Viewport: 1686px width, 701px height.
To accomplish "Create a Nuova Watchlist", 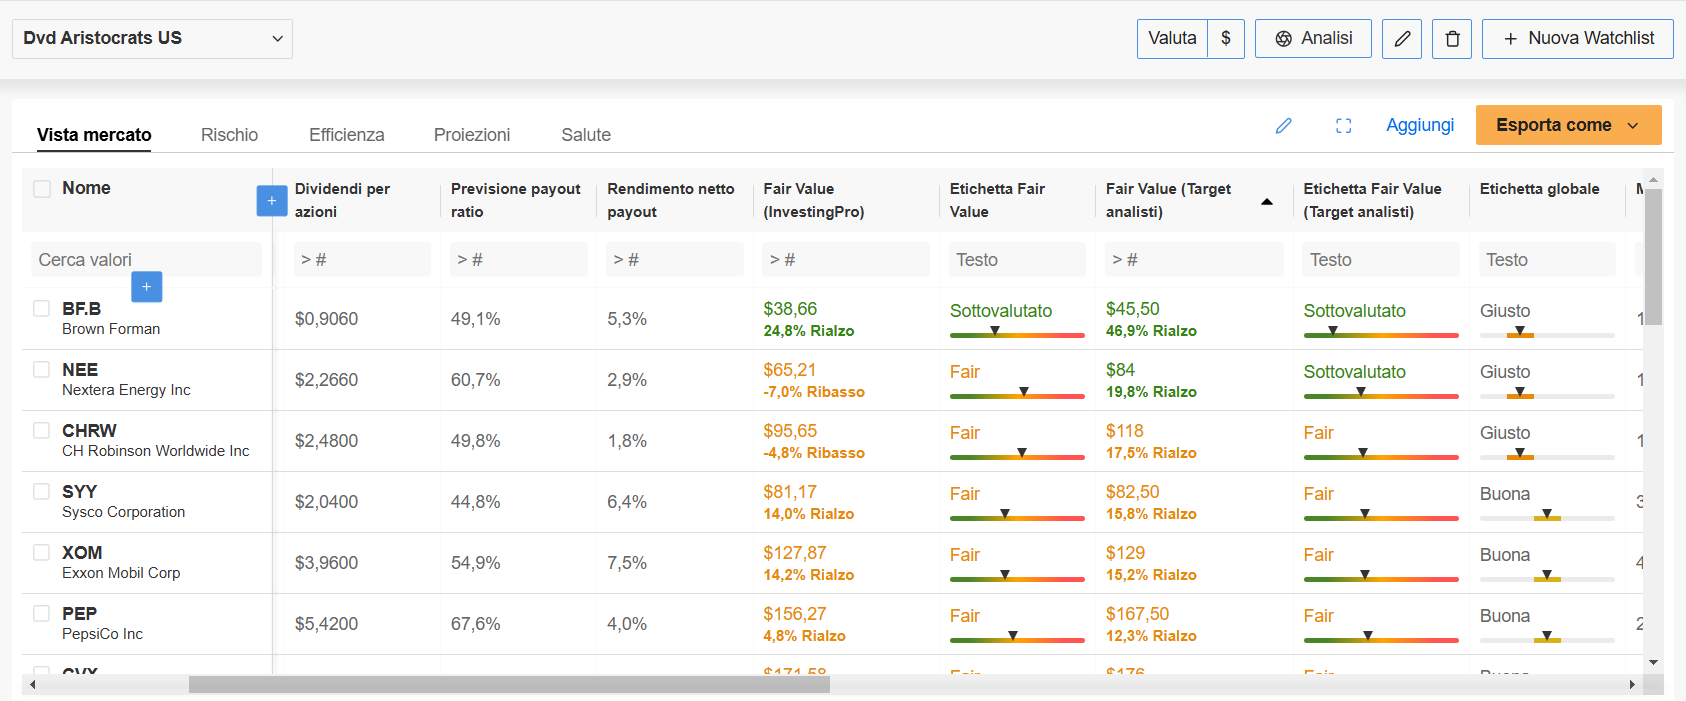I will pos(1578,39).
